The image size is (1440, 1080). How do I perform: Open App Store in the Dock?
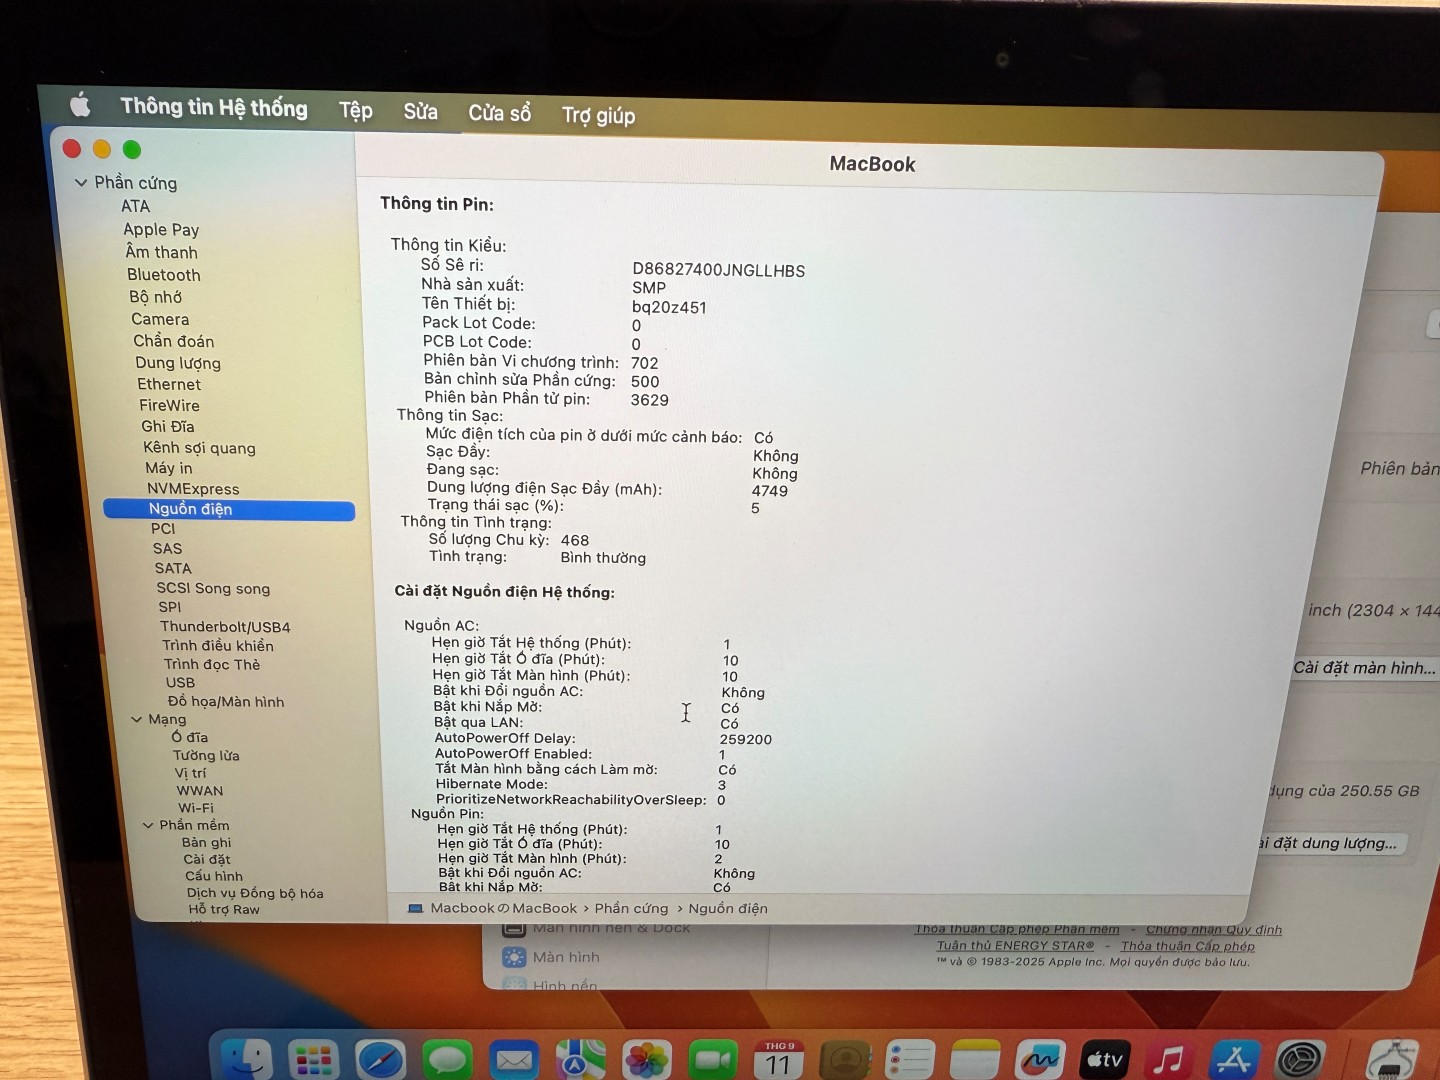point(1234,1060)
